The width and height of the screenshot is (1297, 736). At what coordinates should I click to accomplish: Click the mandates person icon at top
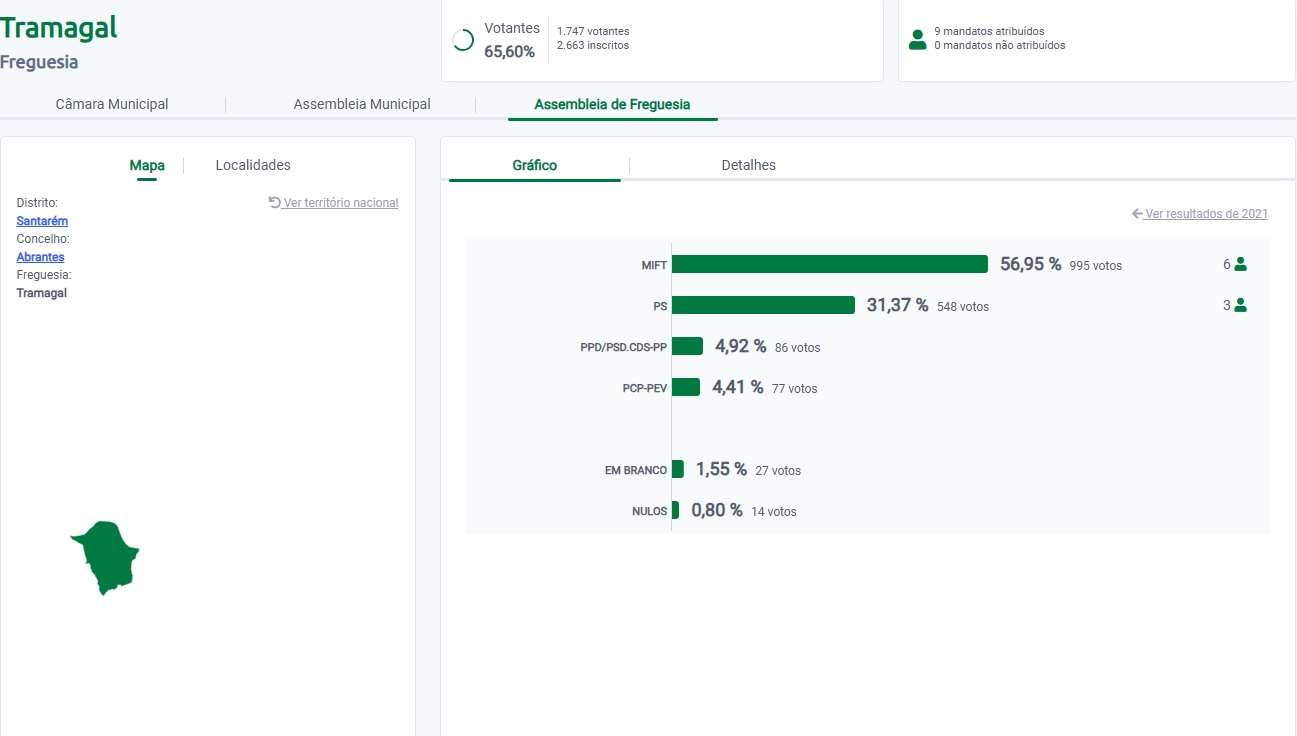917,39
